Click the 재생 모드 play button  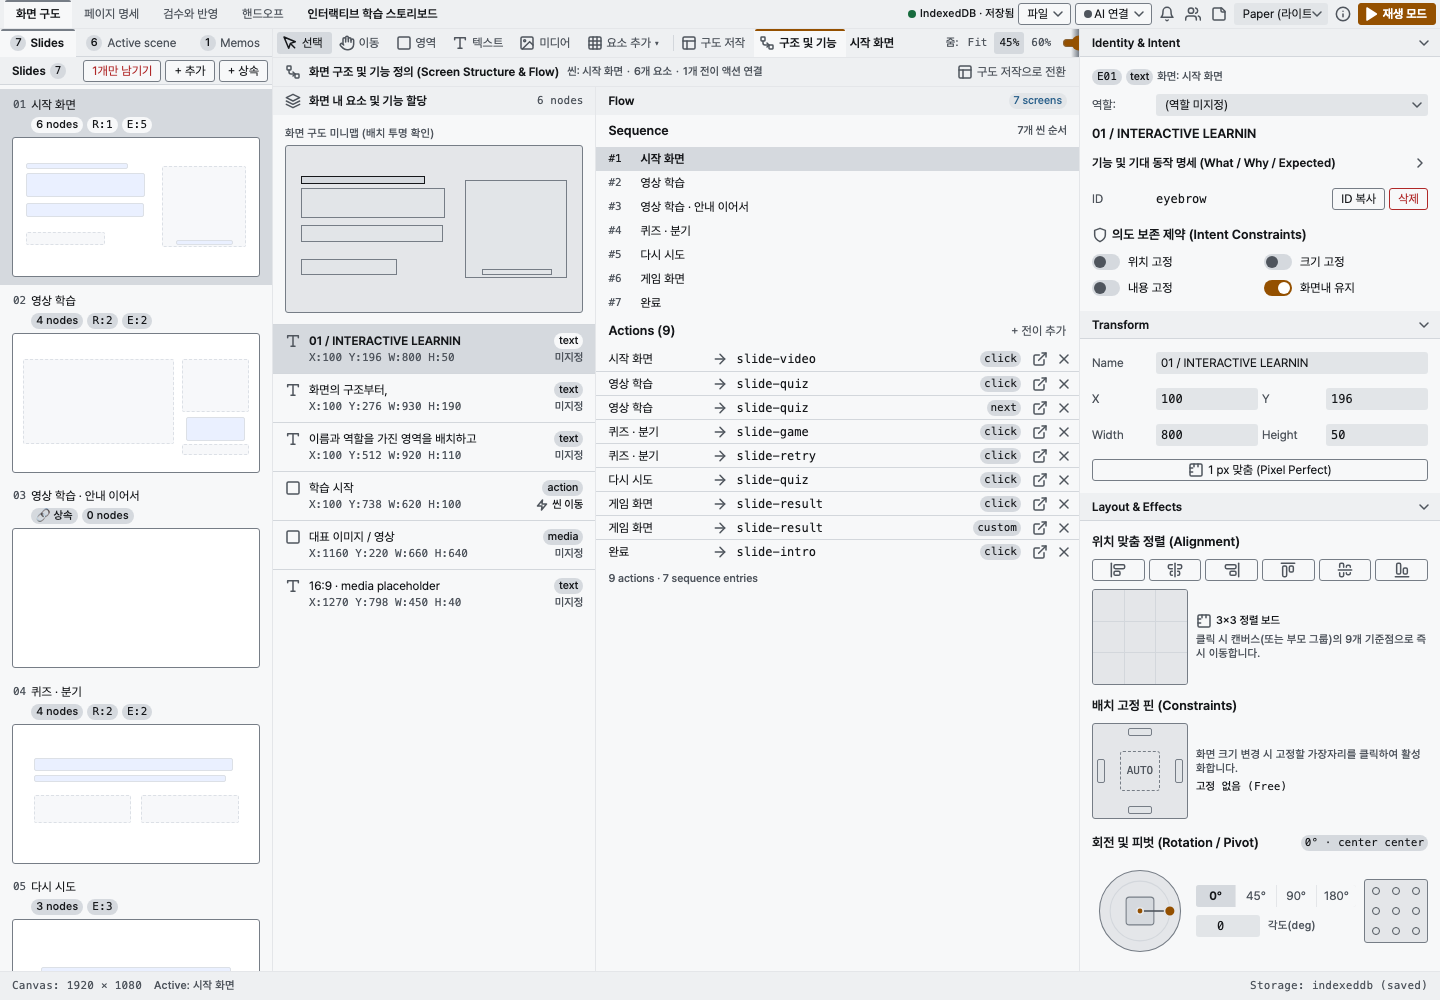click(1397, 14)
